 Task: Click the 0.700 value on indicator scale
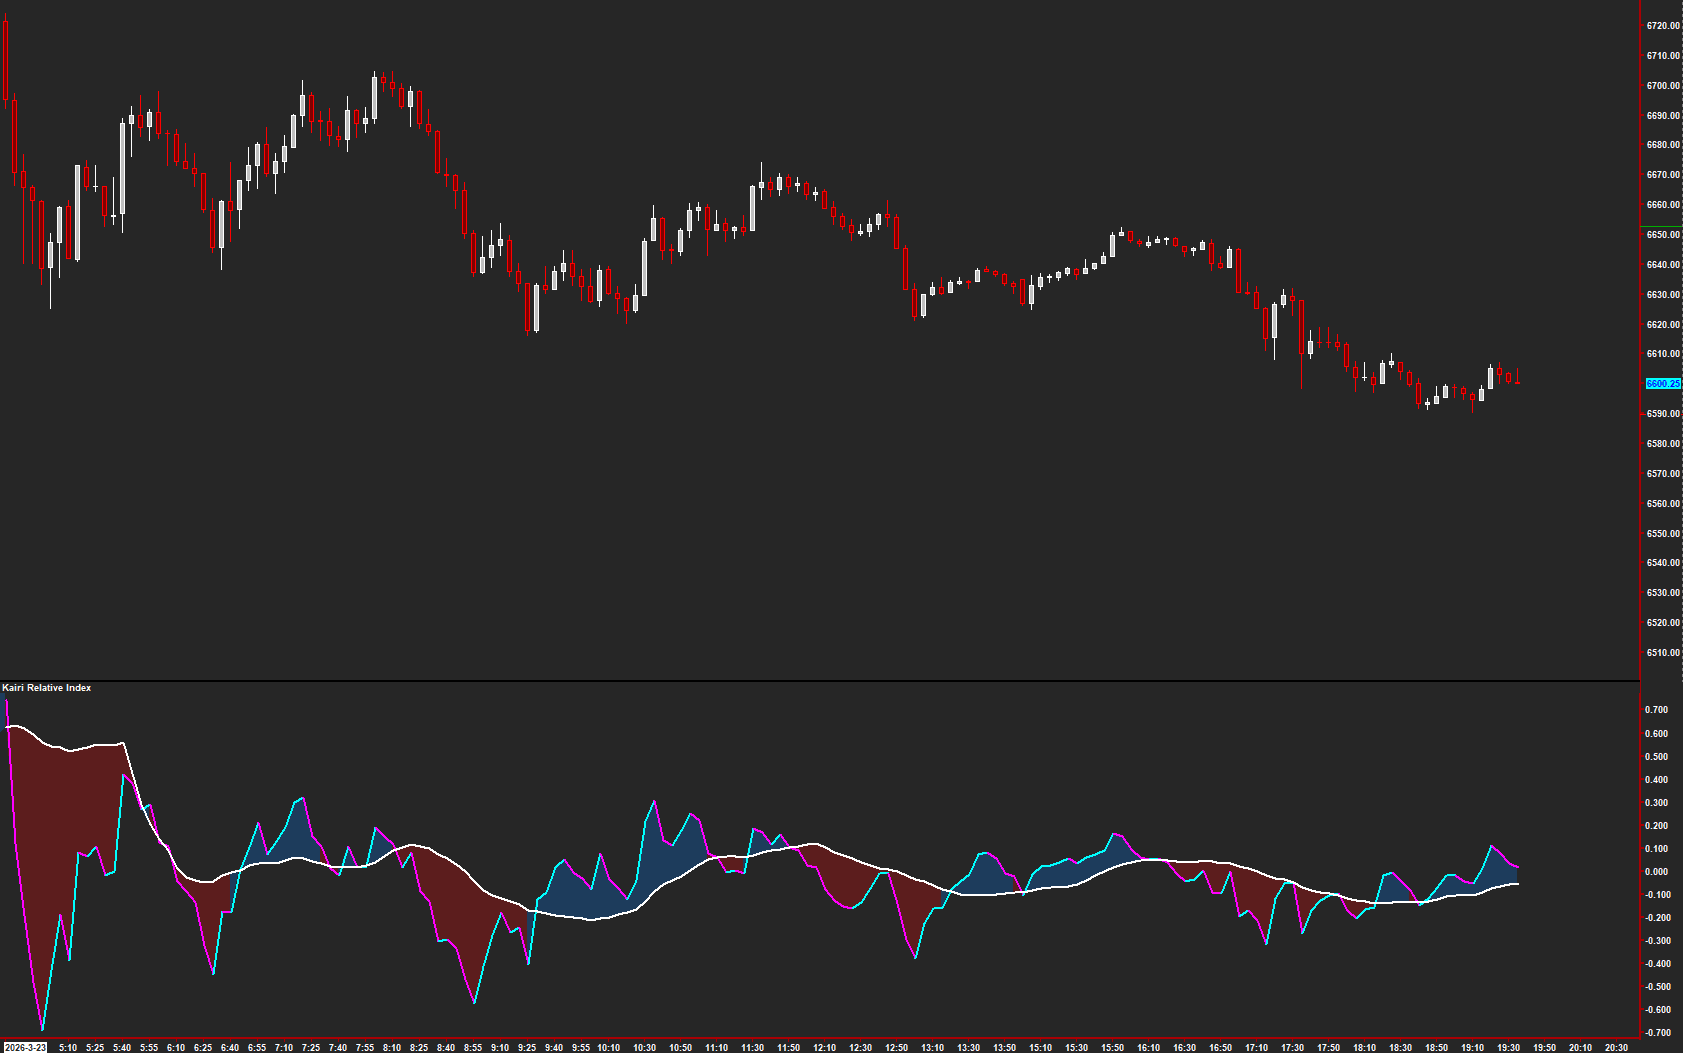pos(1656,710)
